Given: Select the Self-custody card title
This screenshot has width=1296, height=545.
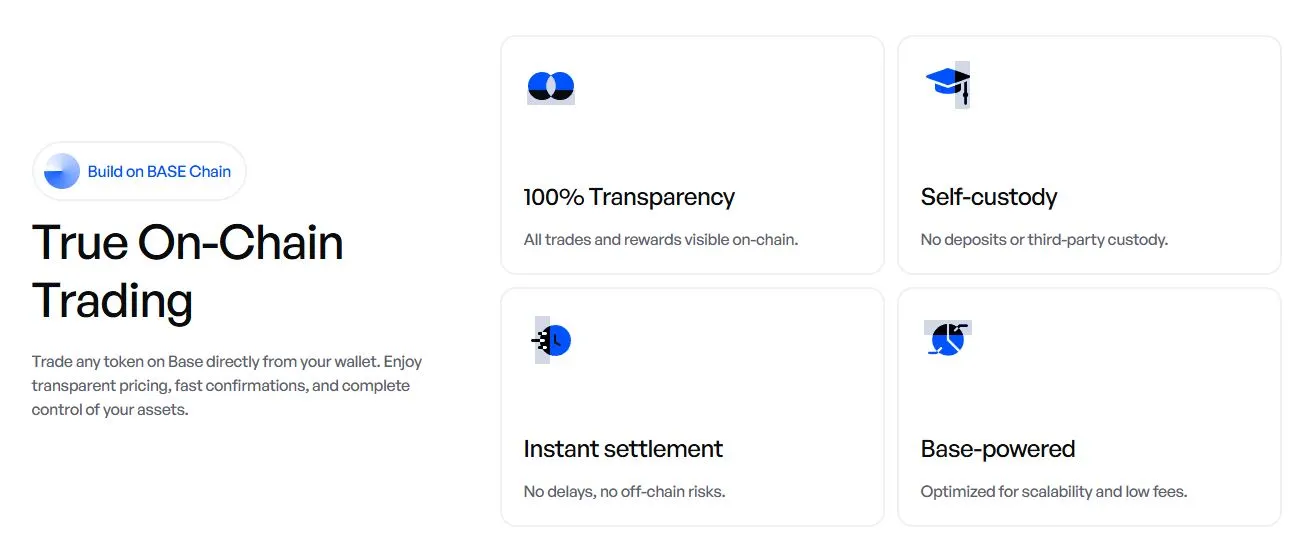Looking at the screenshot, I should click(x=988, y=197).
